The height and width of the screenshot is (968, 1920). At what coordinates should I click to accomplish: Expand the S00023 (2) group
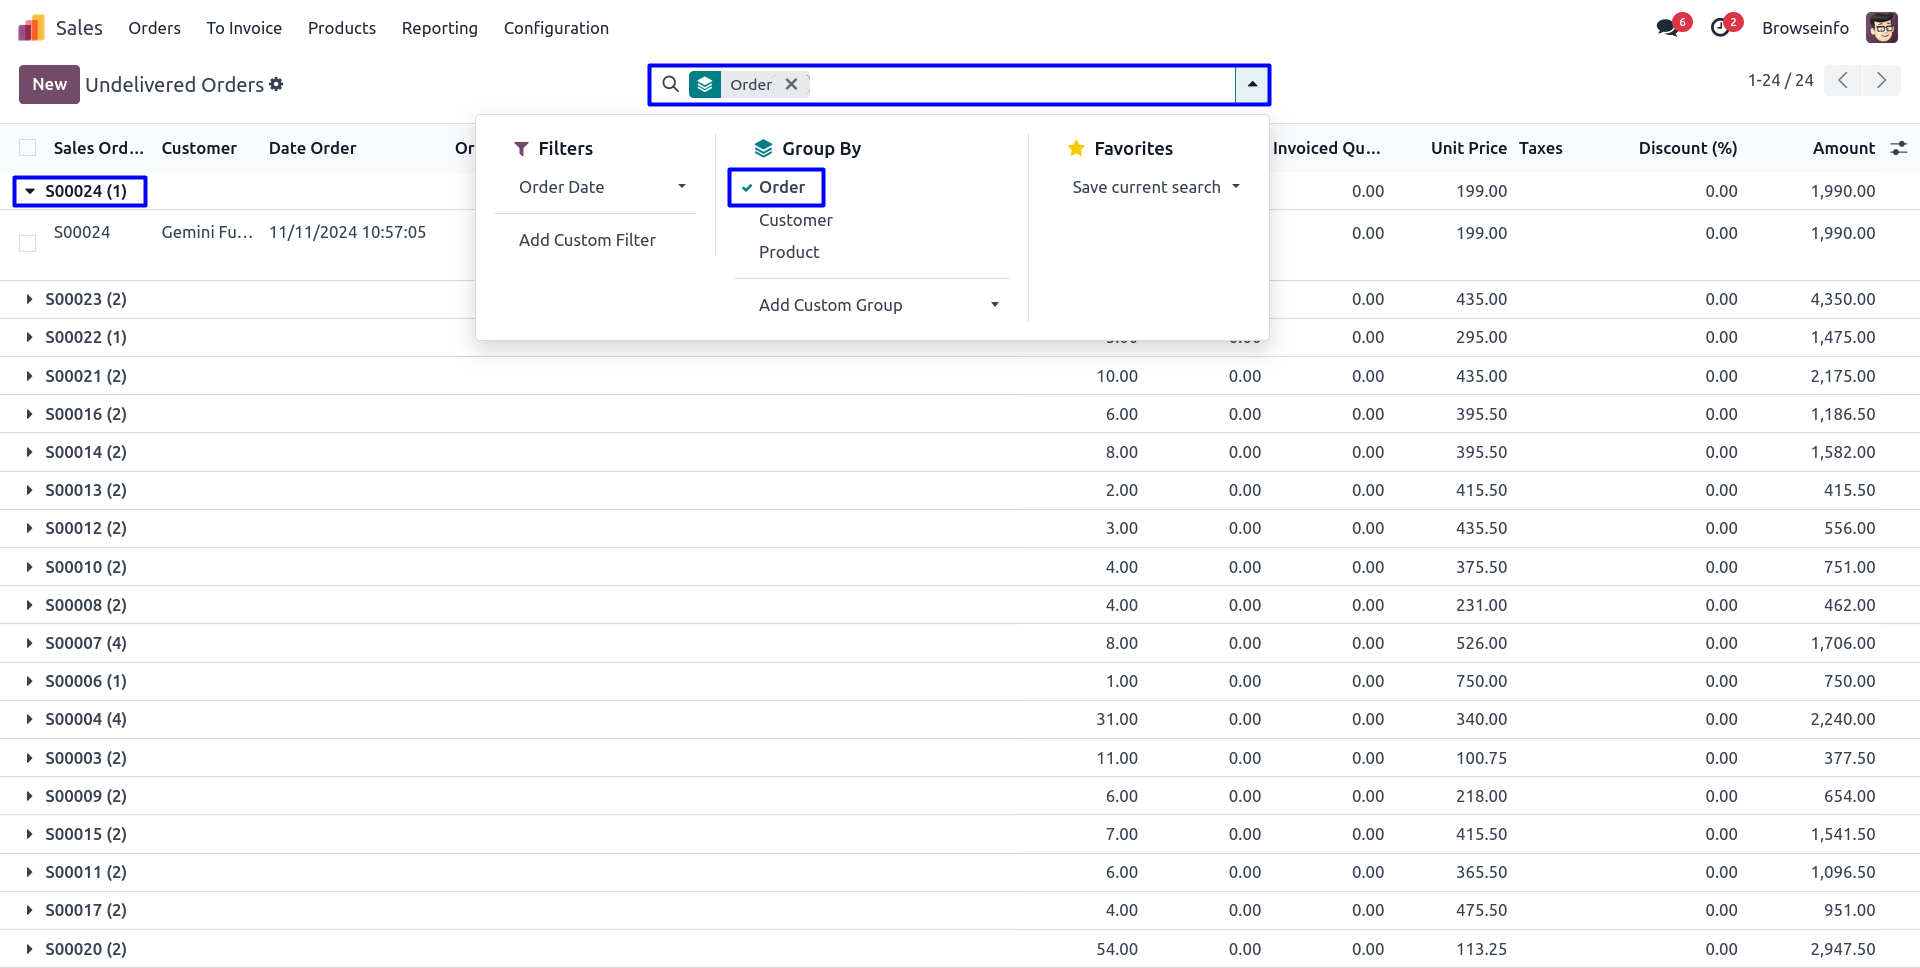coord(85,299)
